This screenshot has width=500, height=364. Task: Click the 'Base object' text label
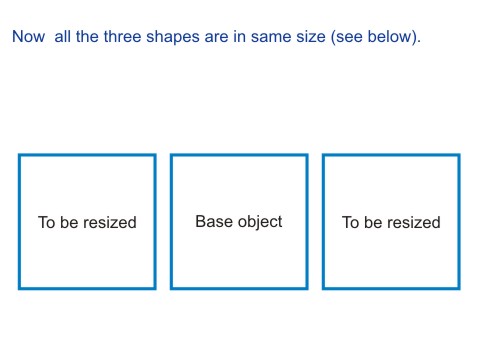click(x=239, y=222)
